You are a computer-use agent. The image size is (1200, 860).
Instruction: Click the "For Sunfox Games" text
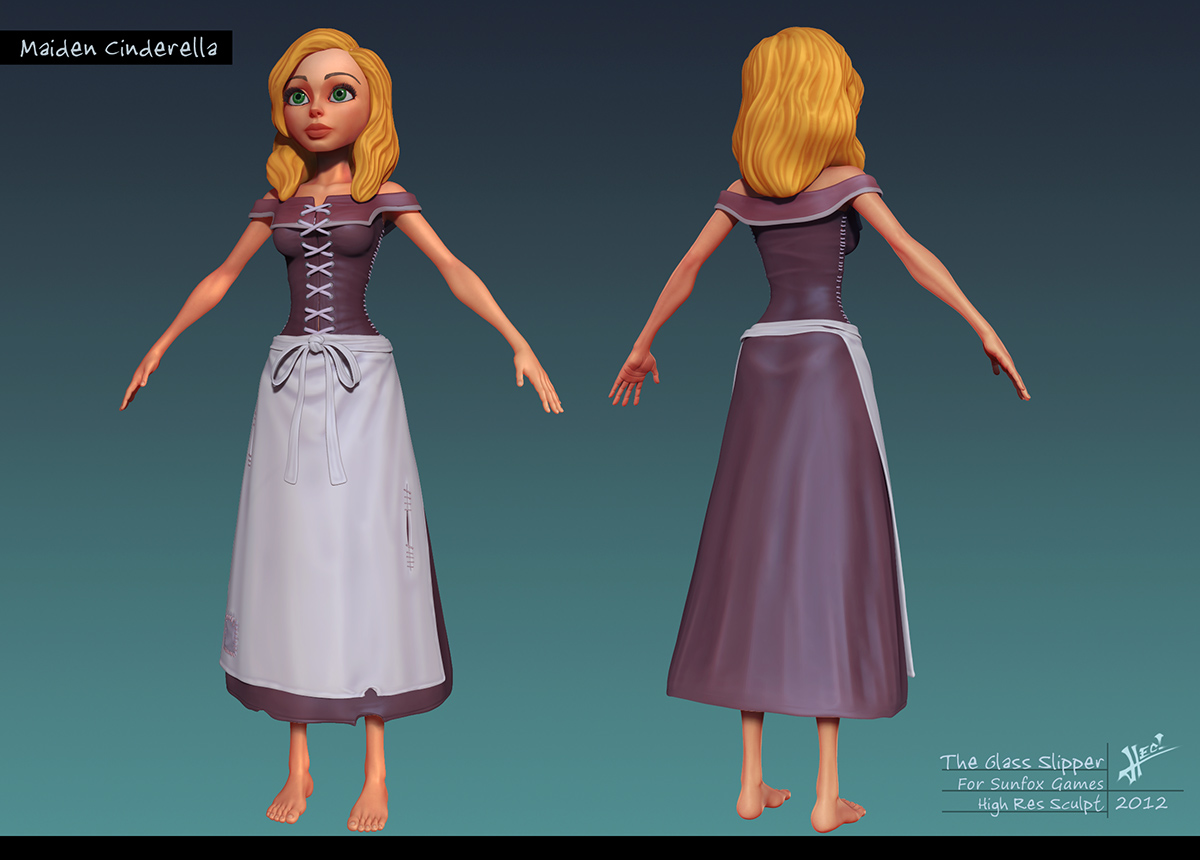(x=1030, y=783)
